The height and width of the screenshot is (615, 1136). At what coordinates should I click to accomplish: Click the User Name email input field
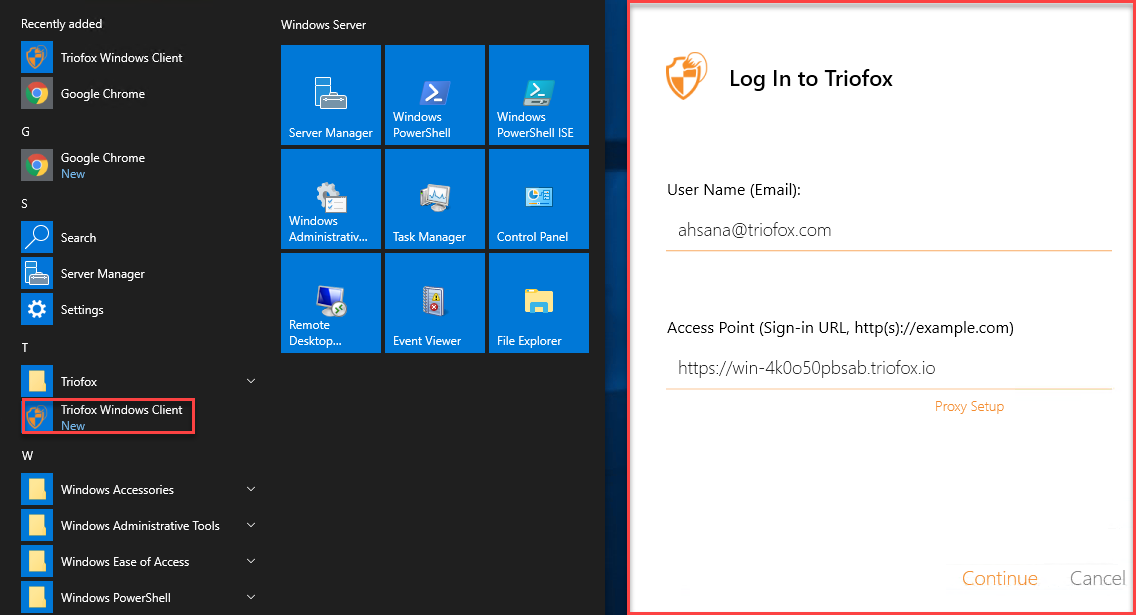pos(889,231)
